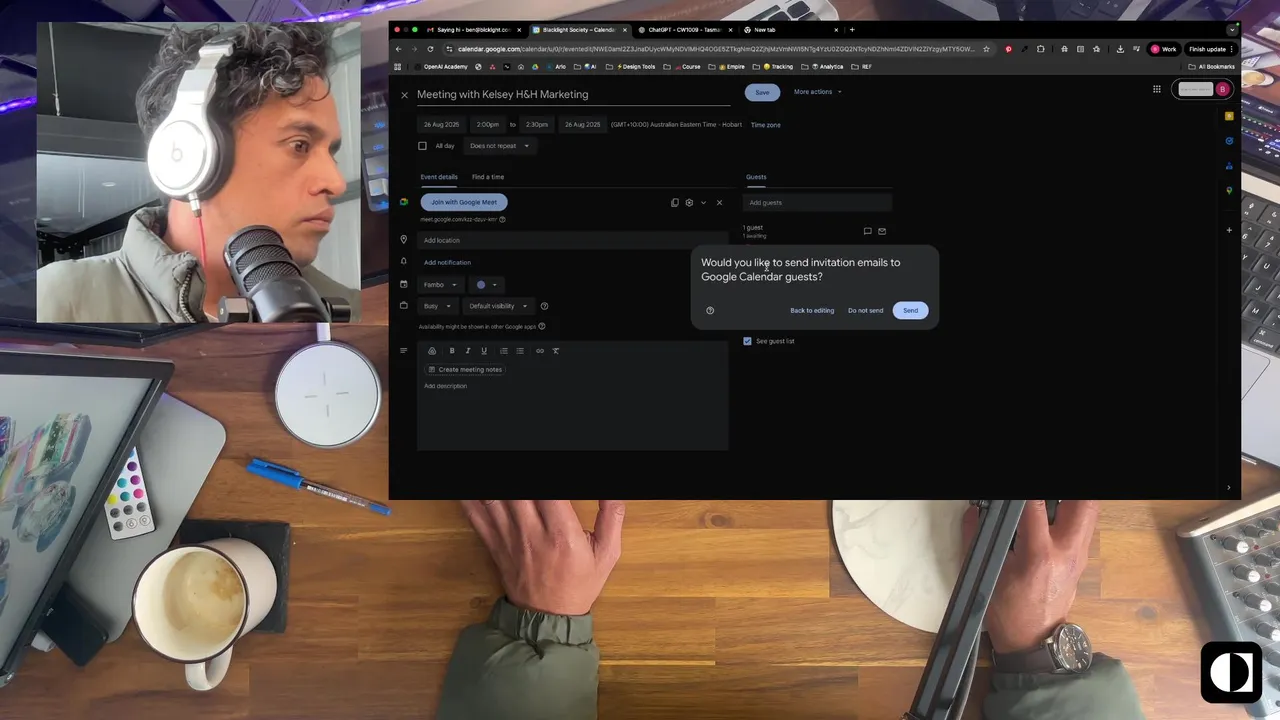Open the Design Tools bookmark folder
This screenshot has height=720, width=1280.
636,67
